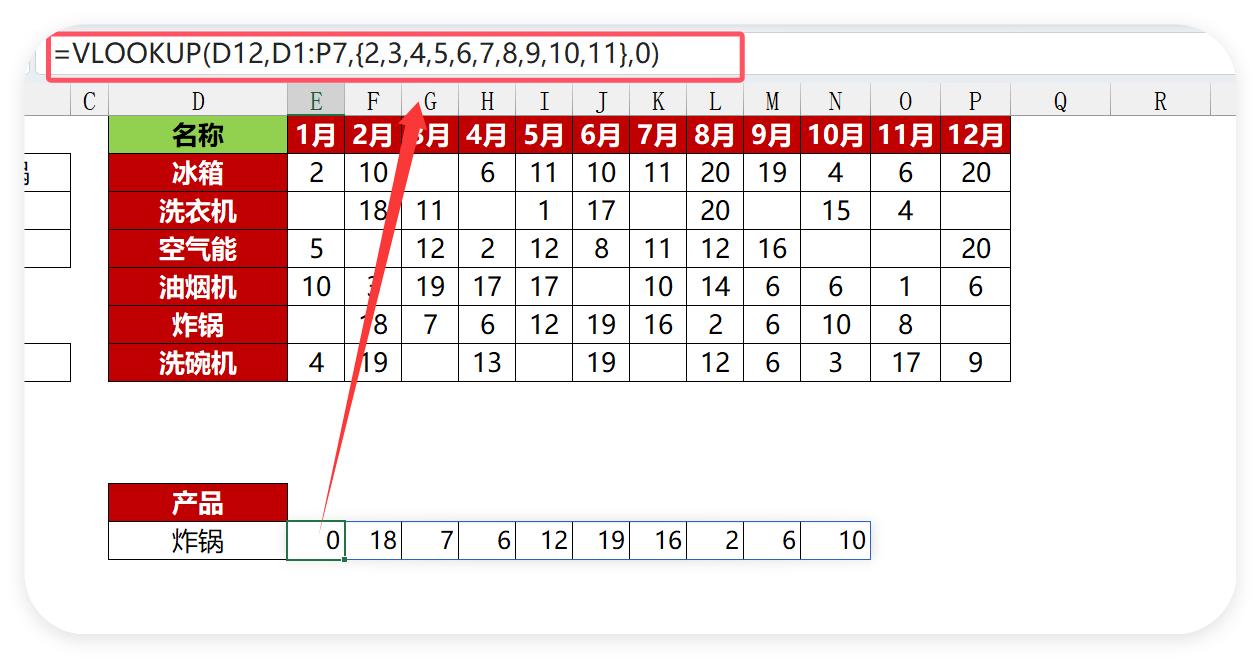1260x658 pixels.
Task: Click the 洗碗机 row label
Action: (198, 363)
